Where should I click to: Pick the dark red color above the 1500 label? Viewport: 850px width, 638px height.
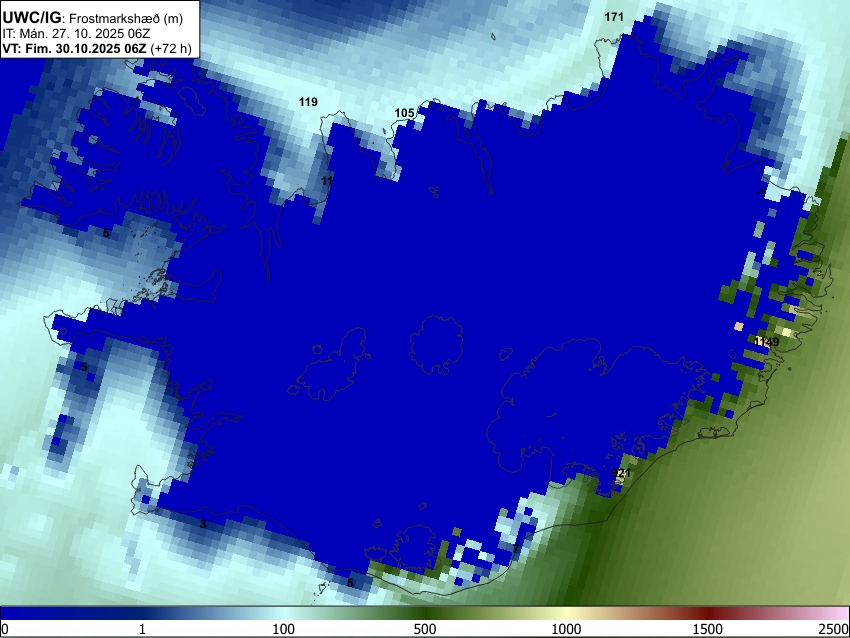tap(708, 614)
